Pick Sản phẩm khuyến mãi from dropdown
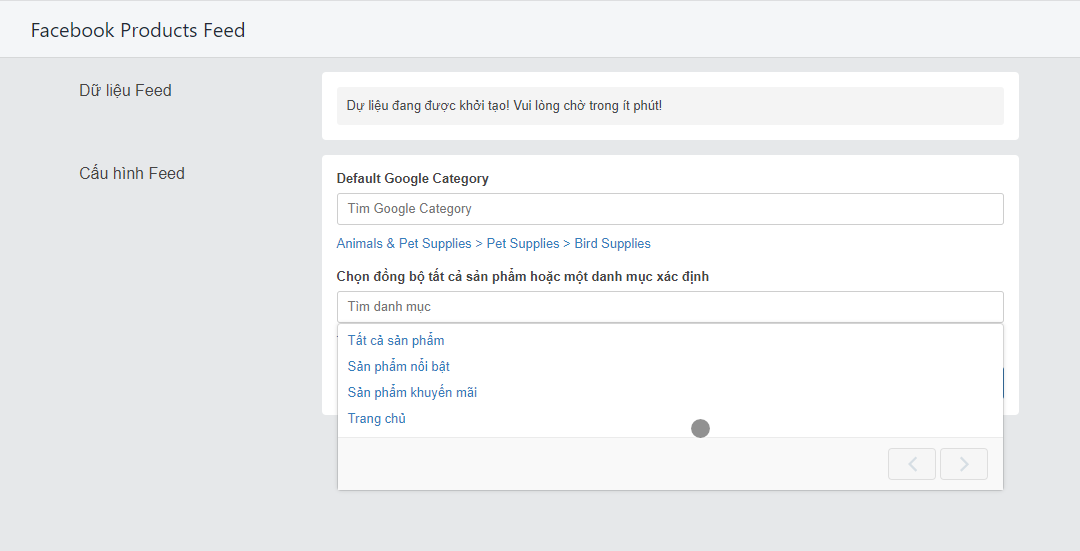Viewport: 1080px width, 551px height. 412,393
